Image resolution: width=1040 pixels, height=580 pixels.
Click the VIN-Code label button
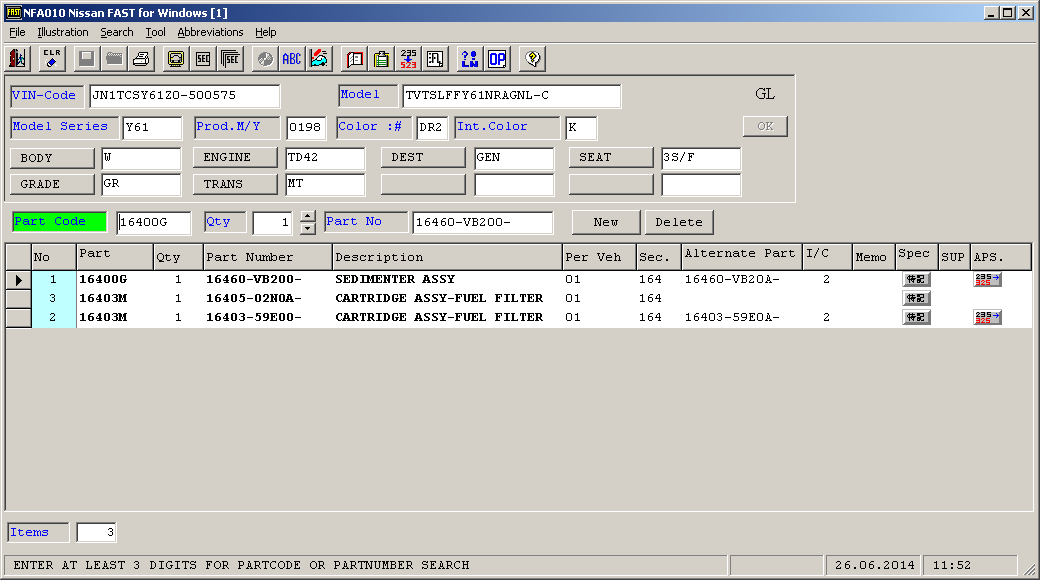[x=47, y=96]
